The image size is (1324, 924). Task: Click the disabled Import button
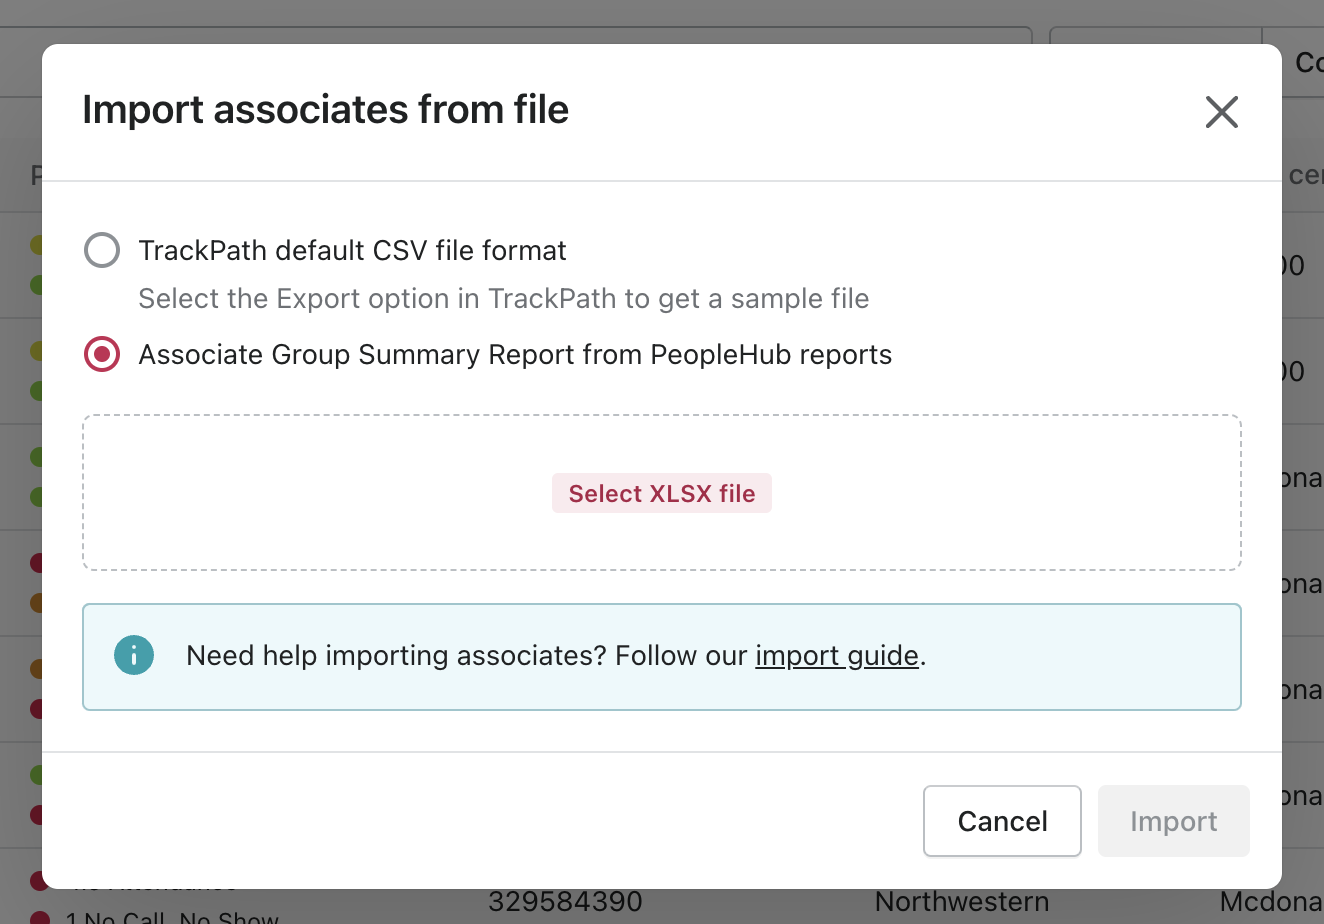tap(1173, 821)
